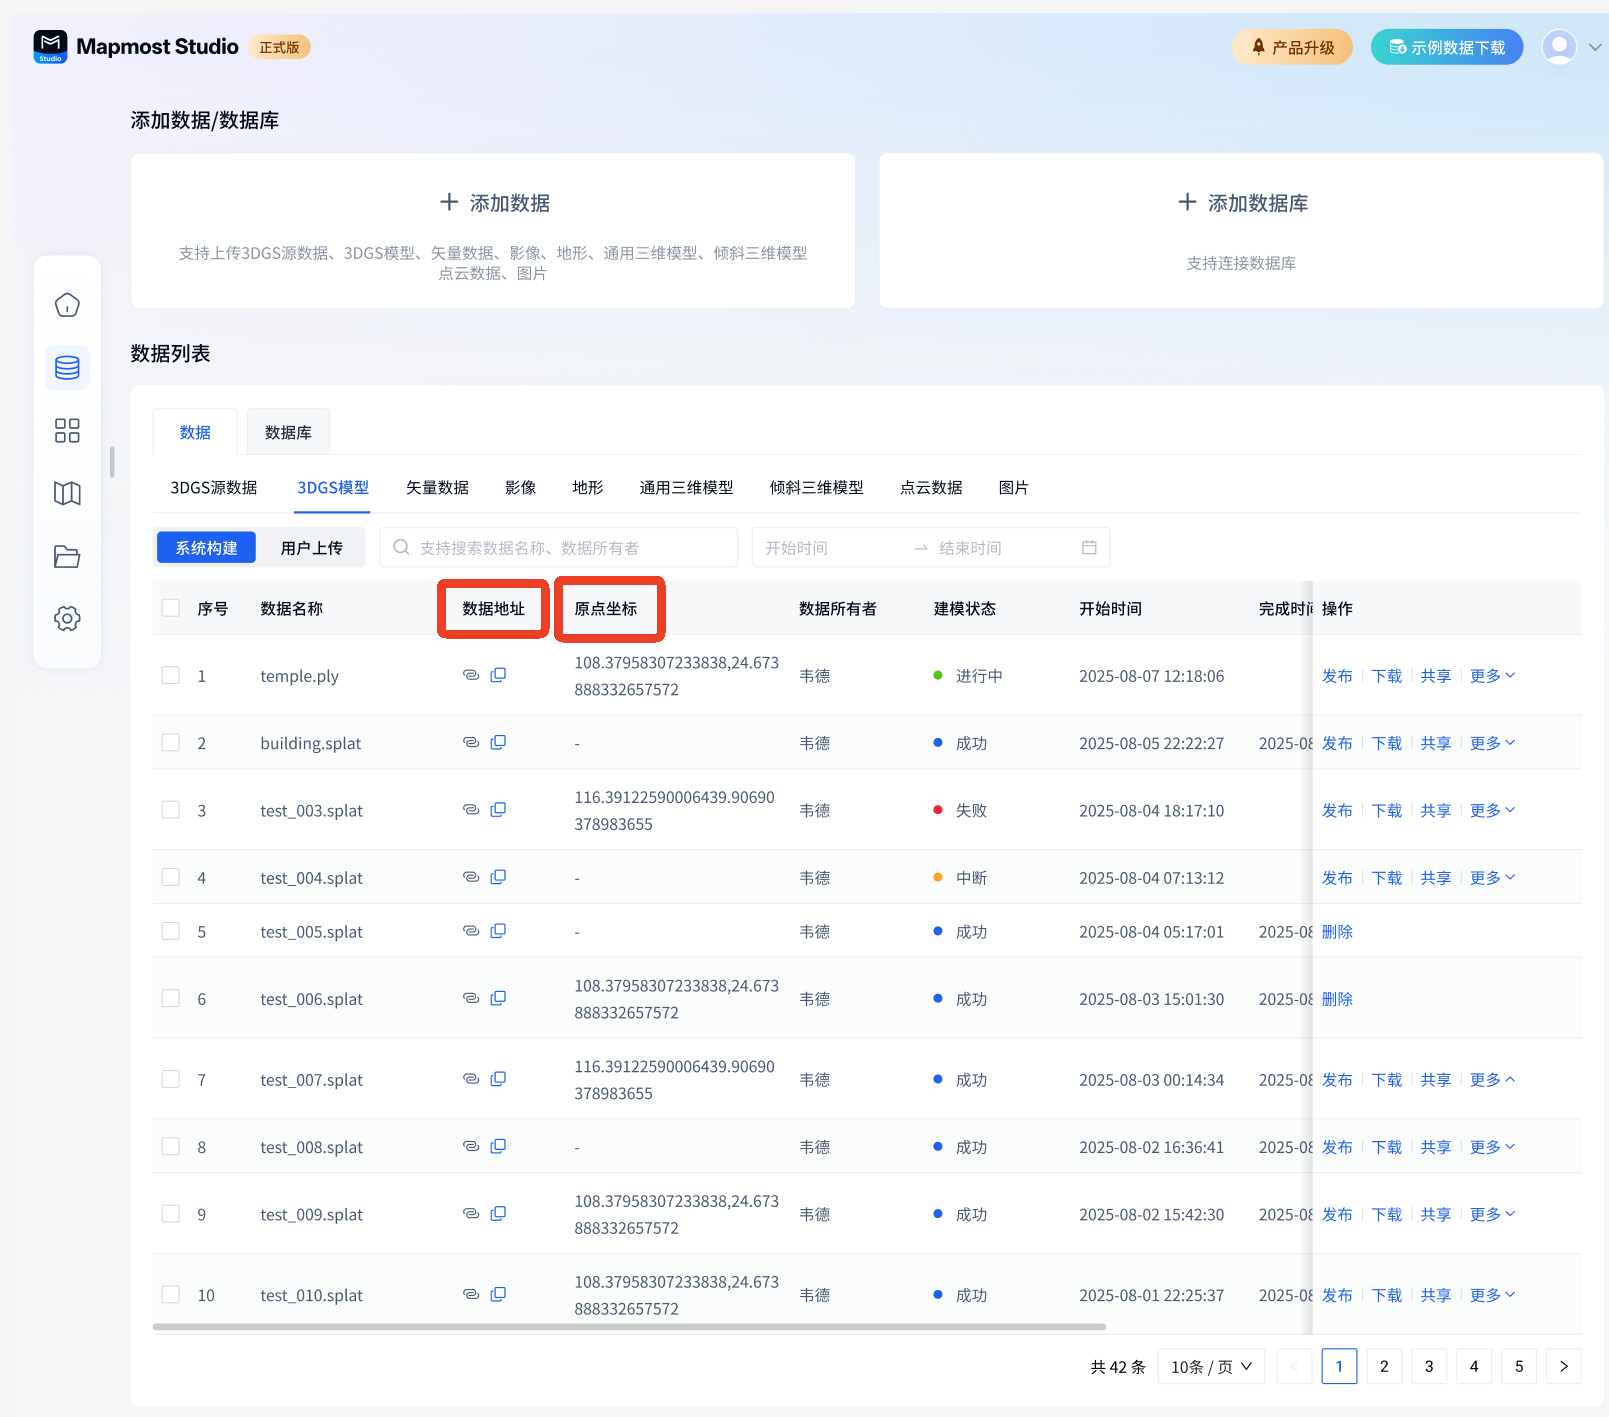Viewport: 1609px width, 1417px height.
Task: Open the home icon in left sidebar
Action: point(67,305)
